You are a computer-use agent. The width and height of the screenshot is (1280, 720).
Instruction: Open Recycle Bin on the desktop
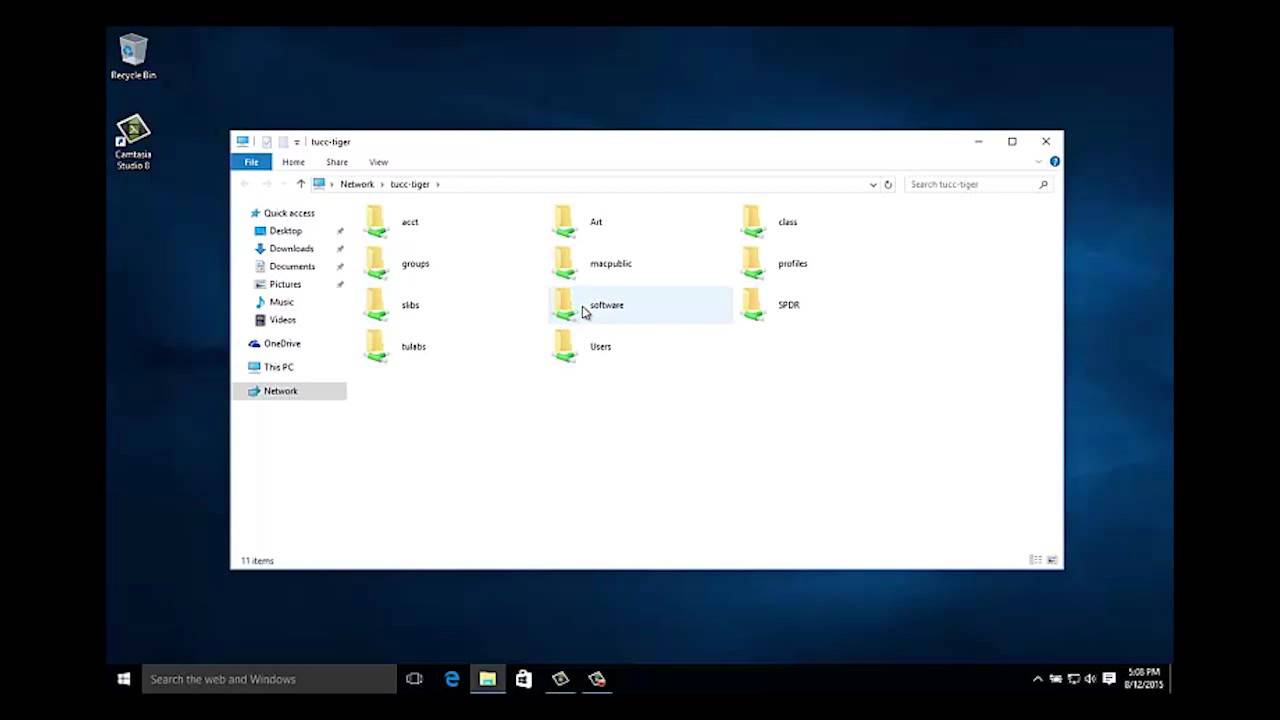[x=133, y=57]
